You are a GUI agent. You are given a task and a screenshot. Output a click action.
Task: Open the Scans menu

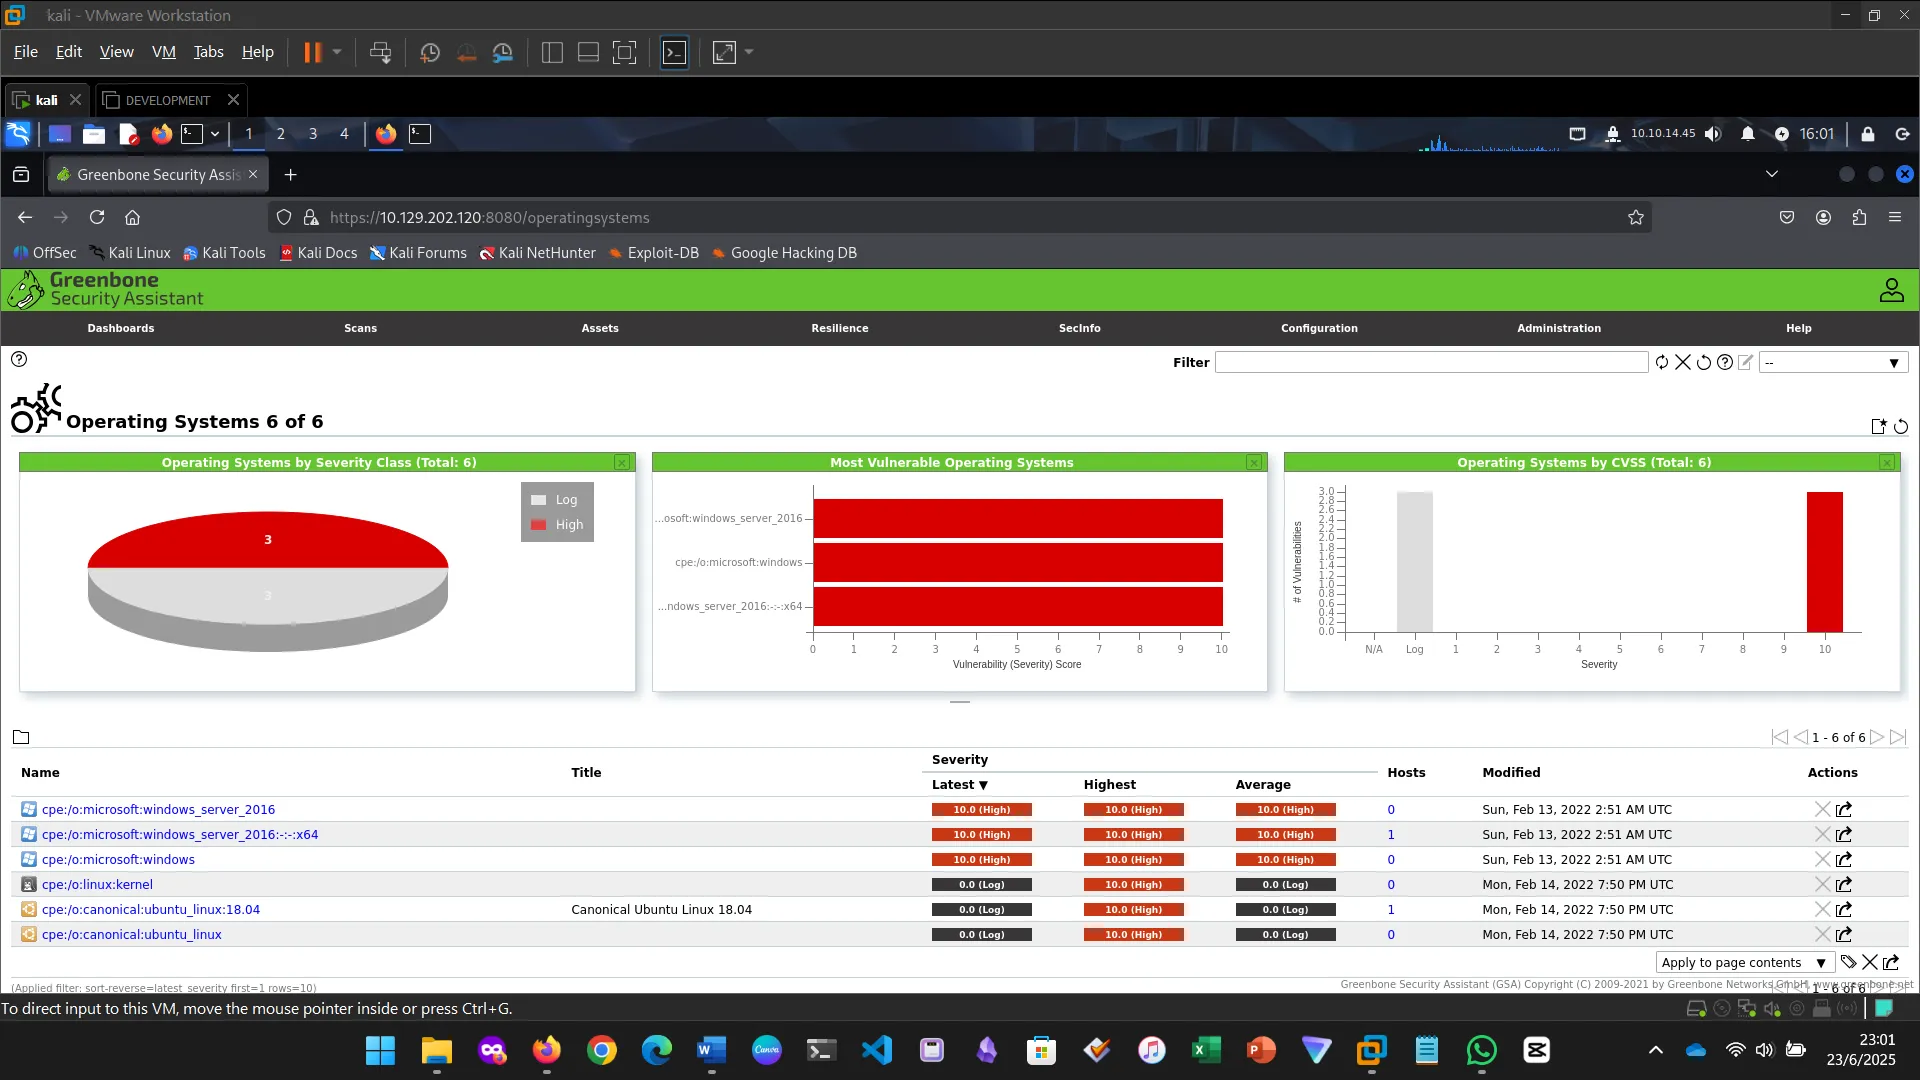pos(360,328)
